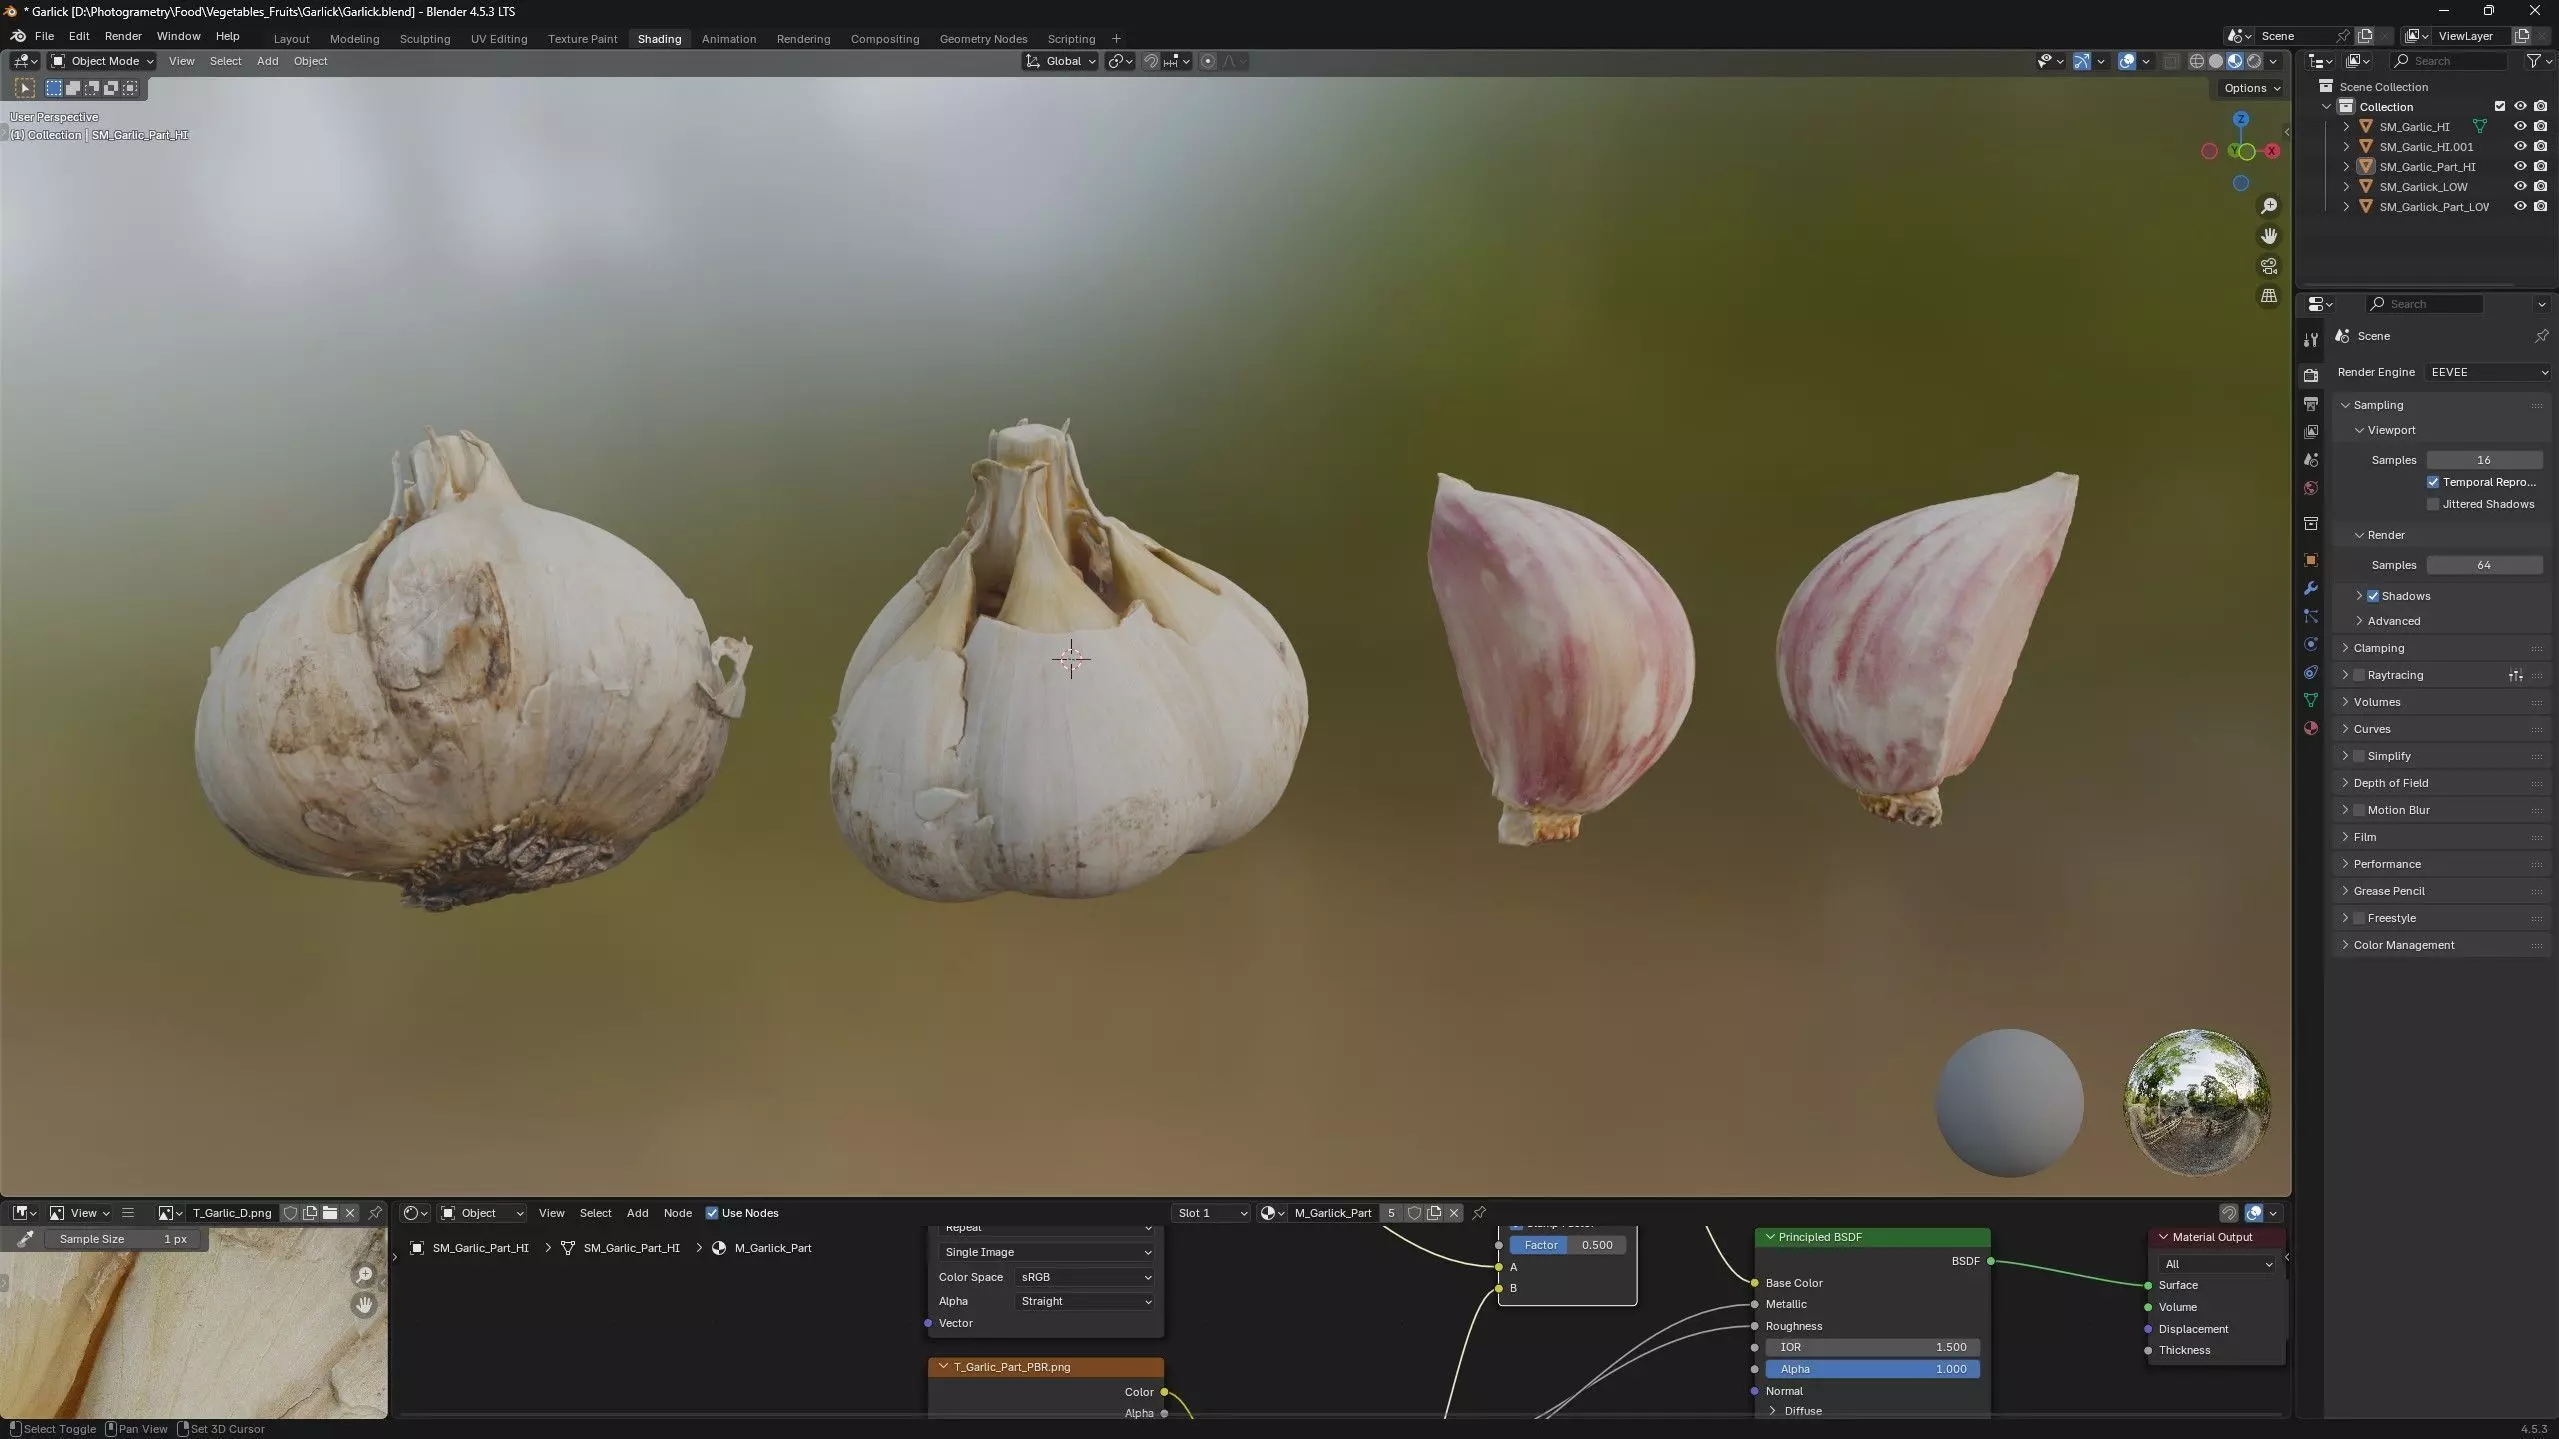Open image file browser folder icon
The image size is (2559, 1439).
coord(330,1213)
